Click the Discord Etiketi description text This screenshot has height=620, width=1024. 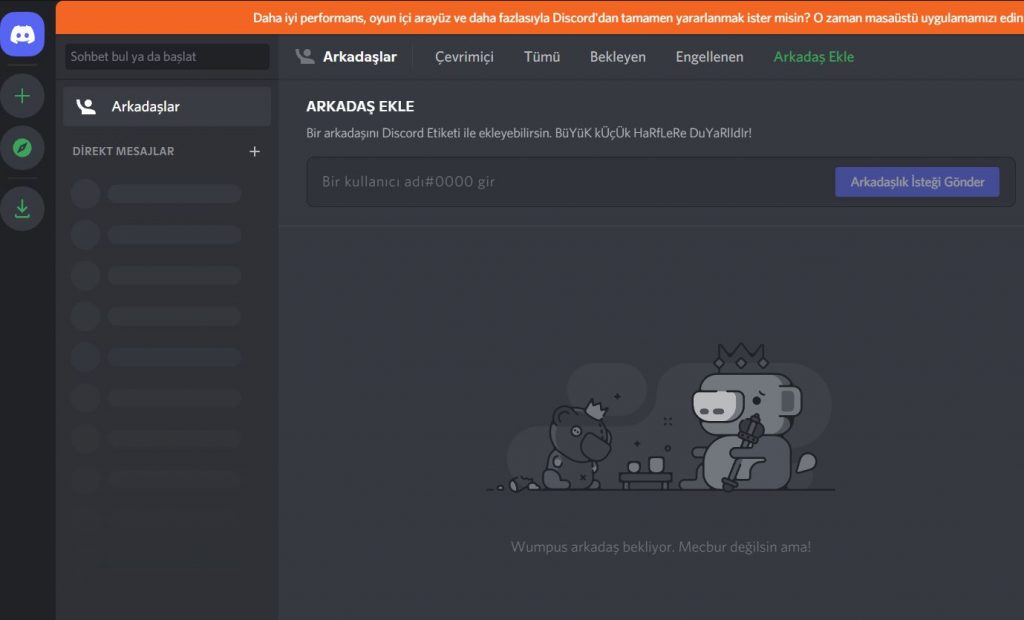point(528,133)
